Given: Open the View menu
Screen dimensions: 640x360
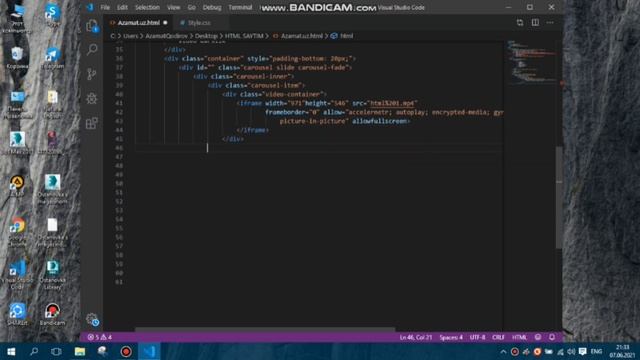Looking at the screenshot, I should (173, 7).
